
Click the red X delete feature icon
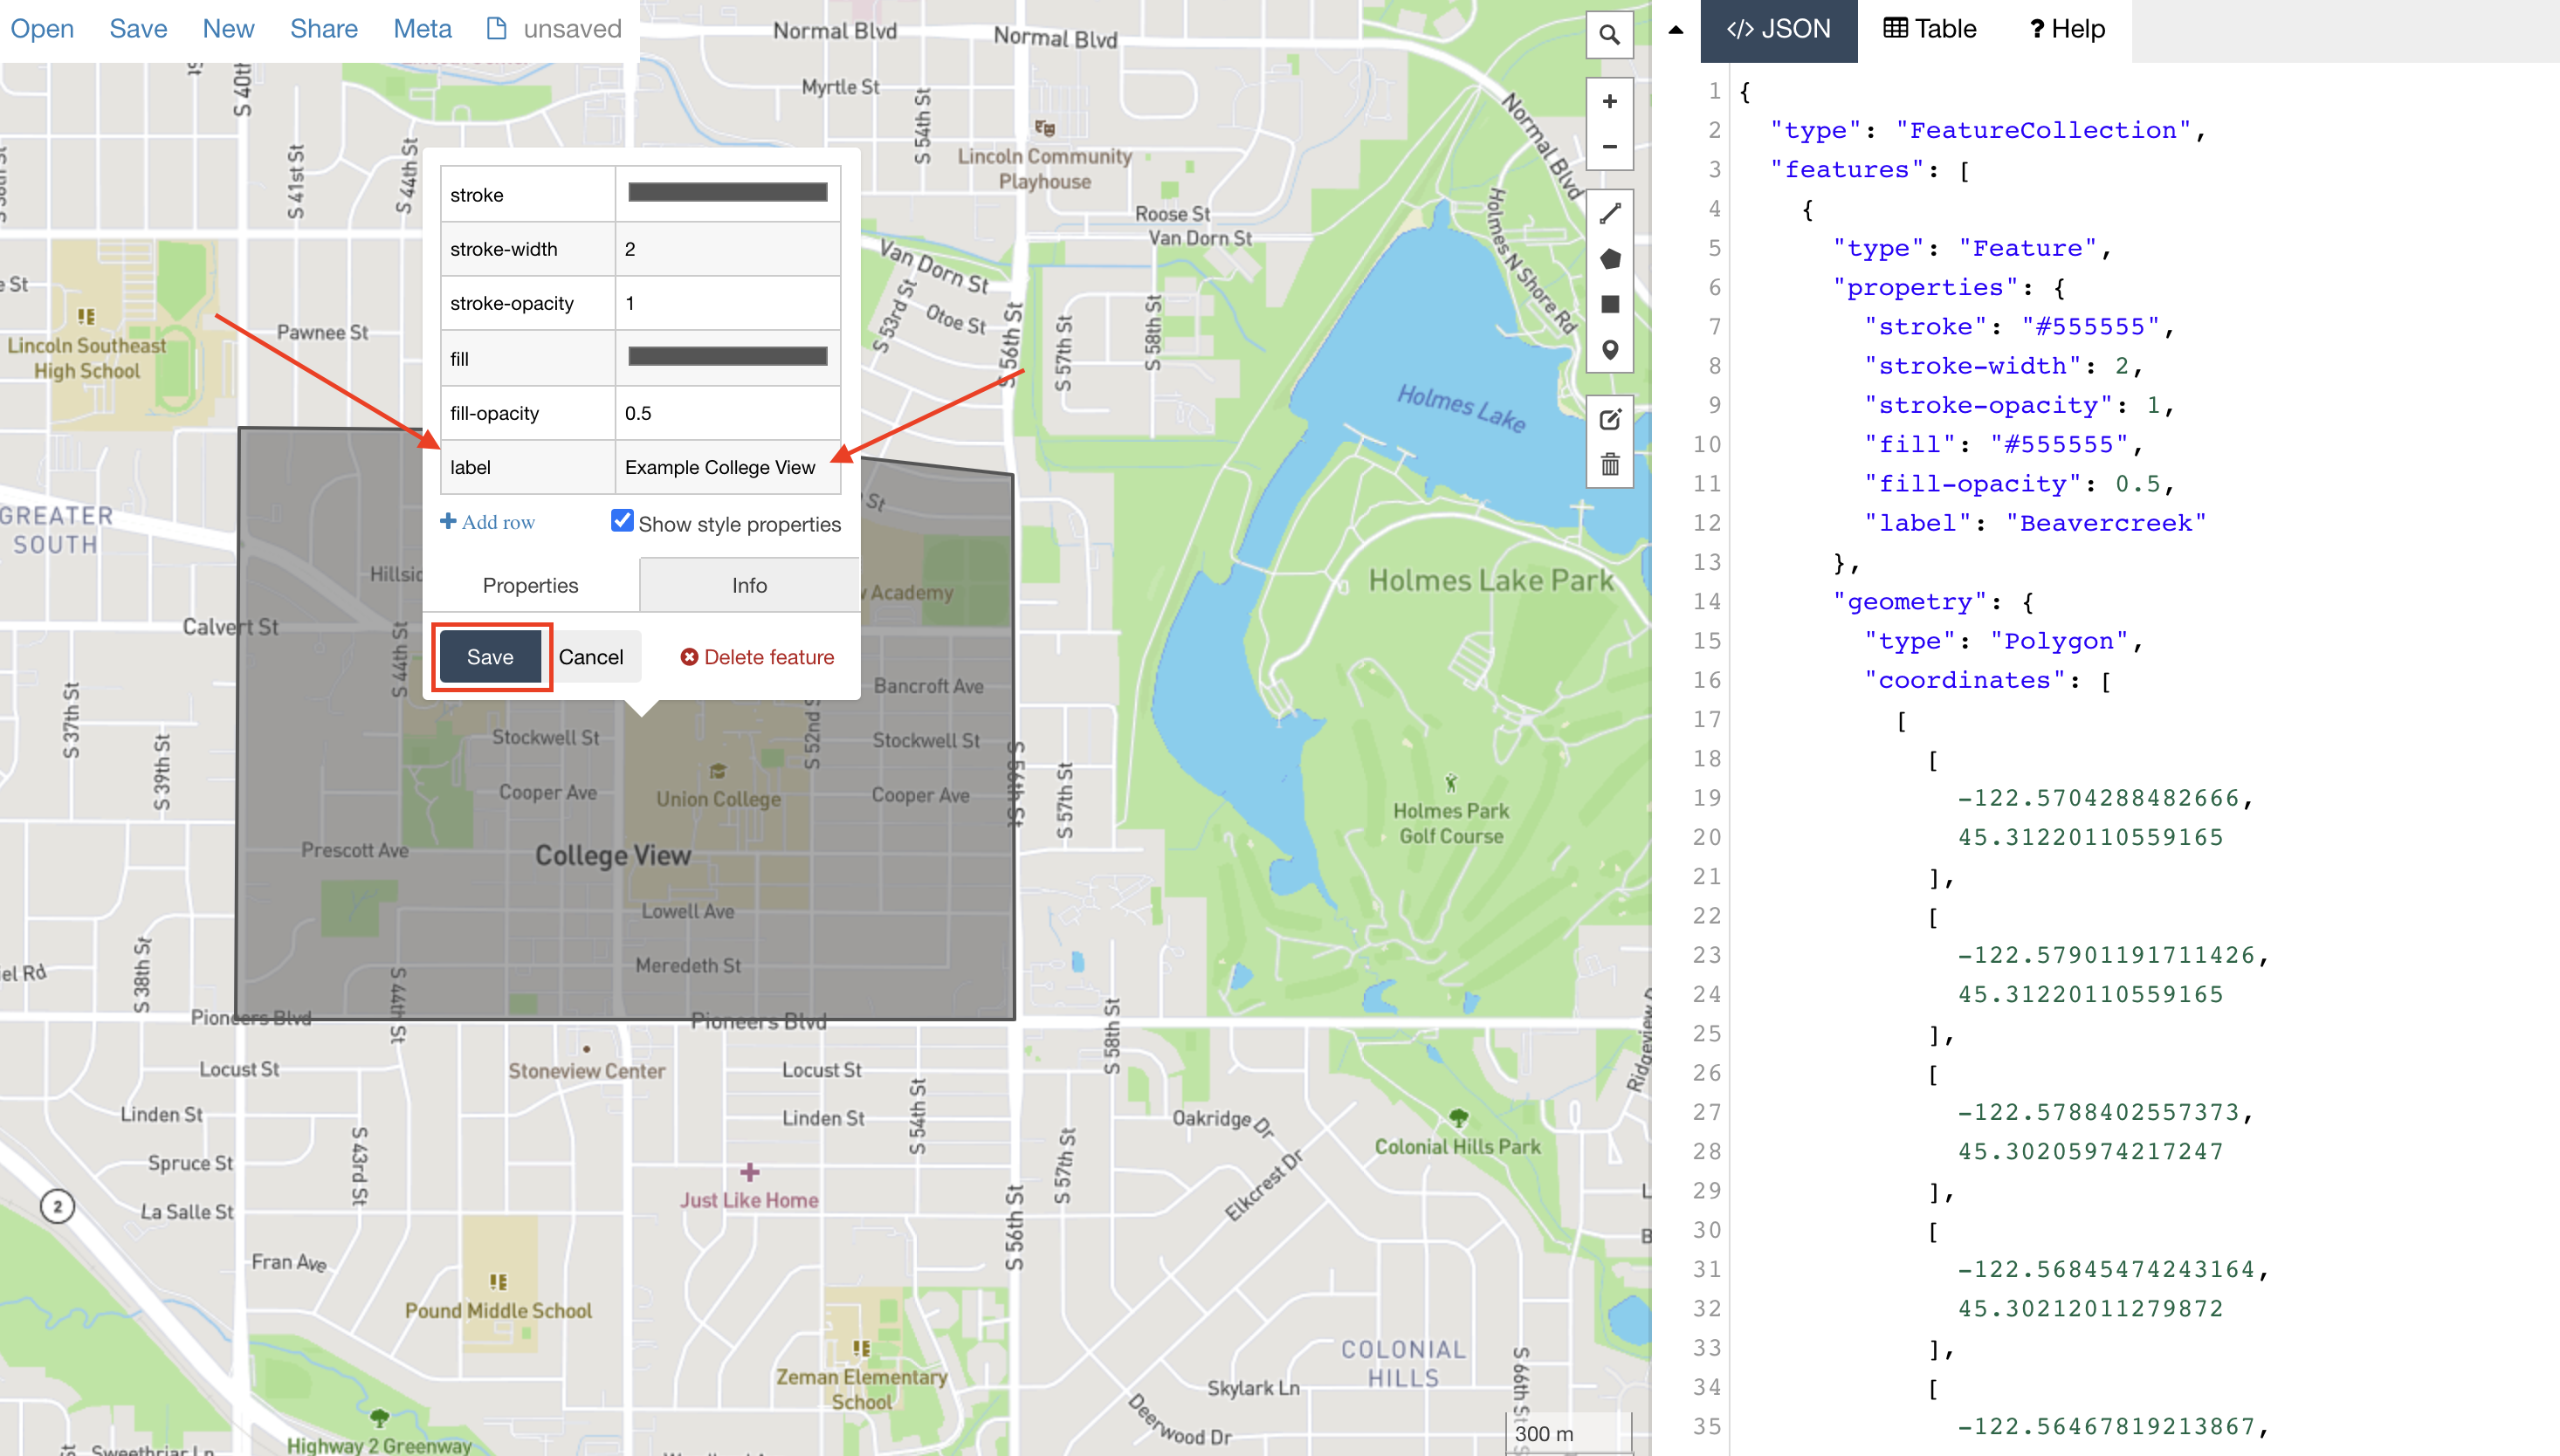pos(689,657)
